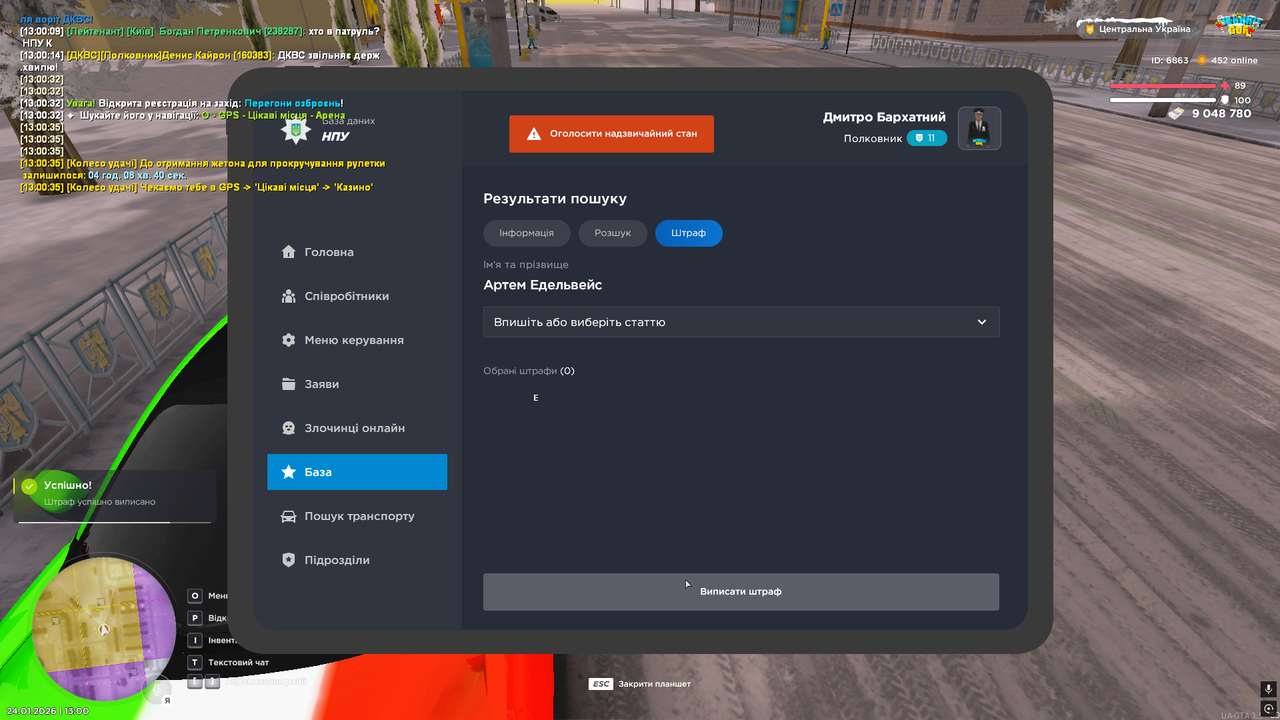Click the officer avatar thumbnail
The image size is (1280, 720).
tap(980, 128)
